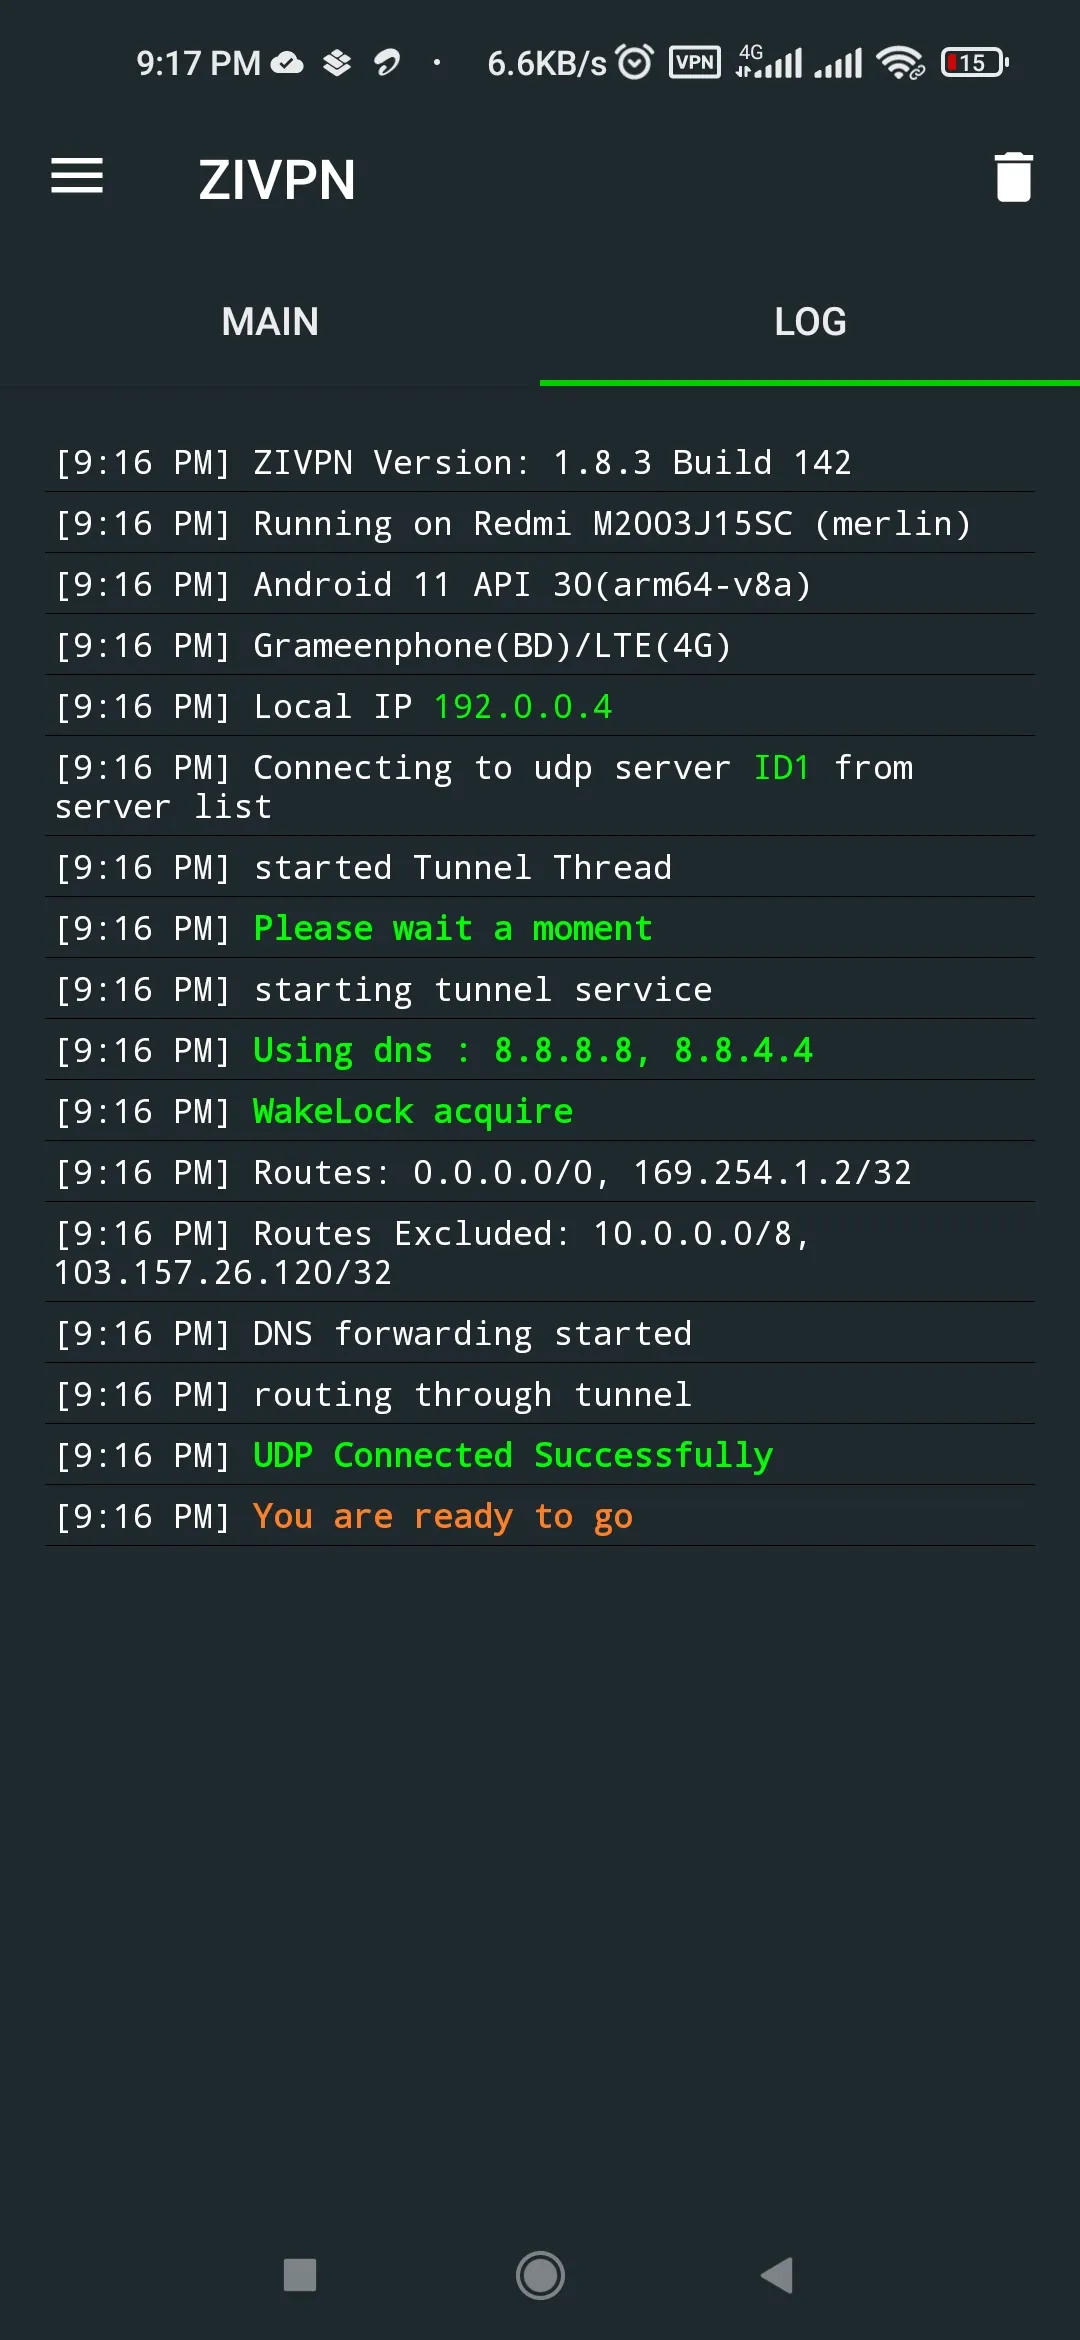This screenshot has height=2340, width=1080.
Task: Tap the cloud sync status icon
Action: (x=287, y=61)
